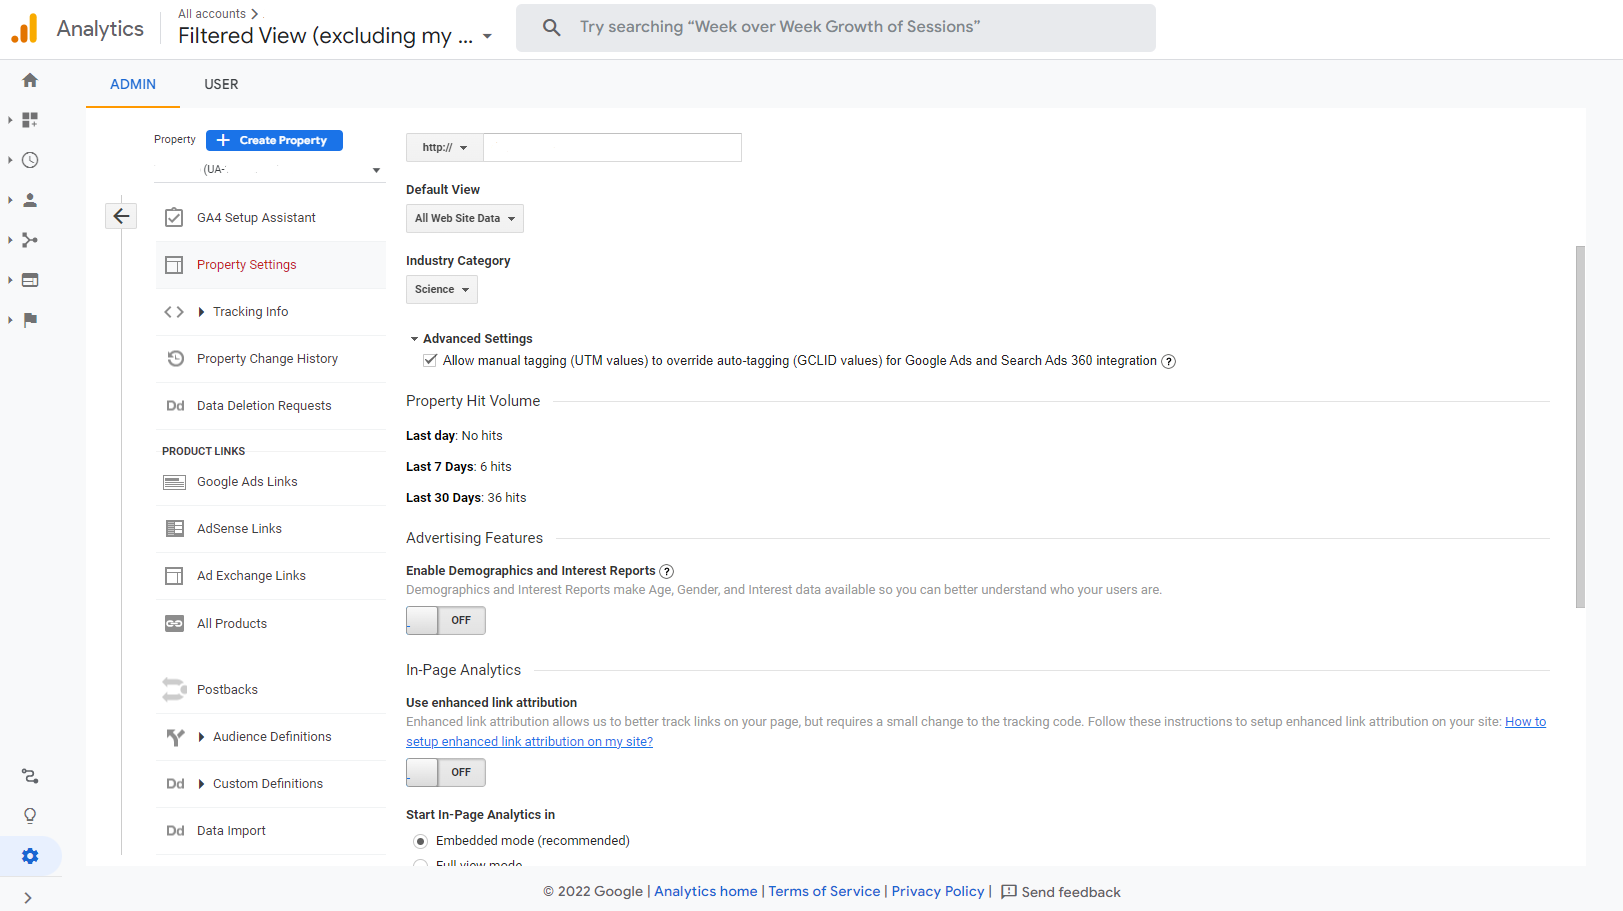Click Tracking Info code brackets icon
Image resolution: width=1623 pixels, height=911 pixels.
pyautogui.click(x=174, y=312)
